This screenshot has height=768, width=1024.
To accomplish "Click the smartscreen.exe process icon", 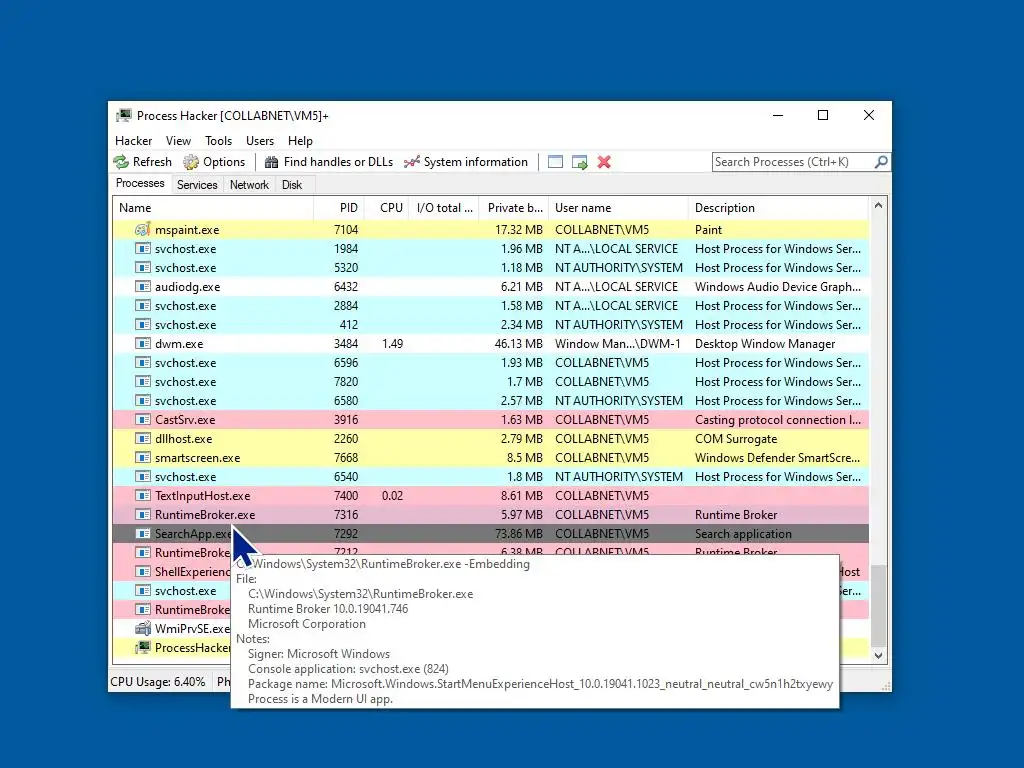I will pyautogui.click(x=142, y=457).
